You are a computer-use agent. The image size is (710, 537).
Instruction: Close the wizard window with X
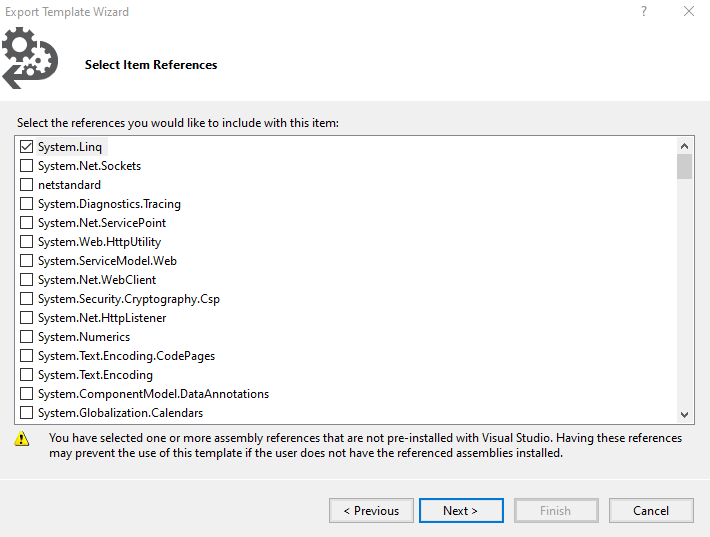[x=689, y=11]
